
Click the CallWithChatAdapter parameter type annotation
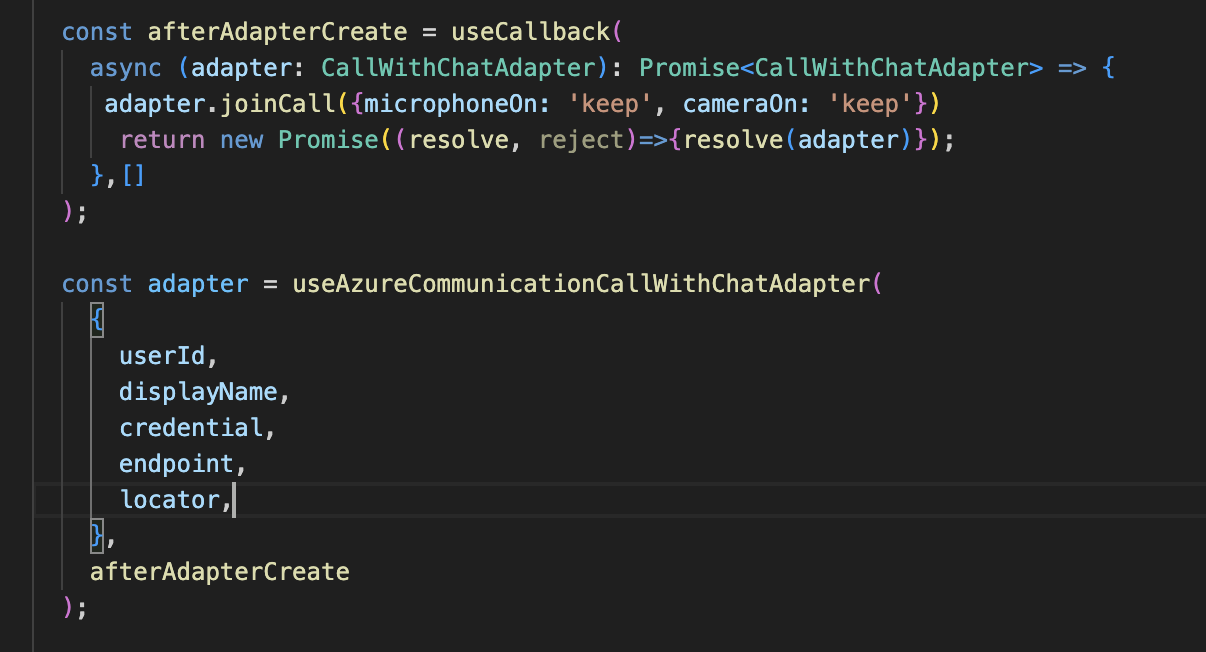point(458,68)
